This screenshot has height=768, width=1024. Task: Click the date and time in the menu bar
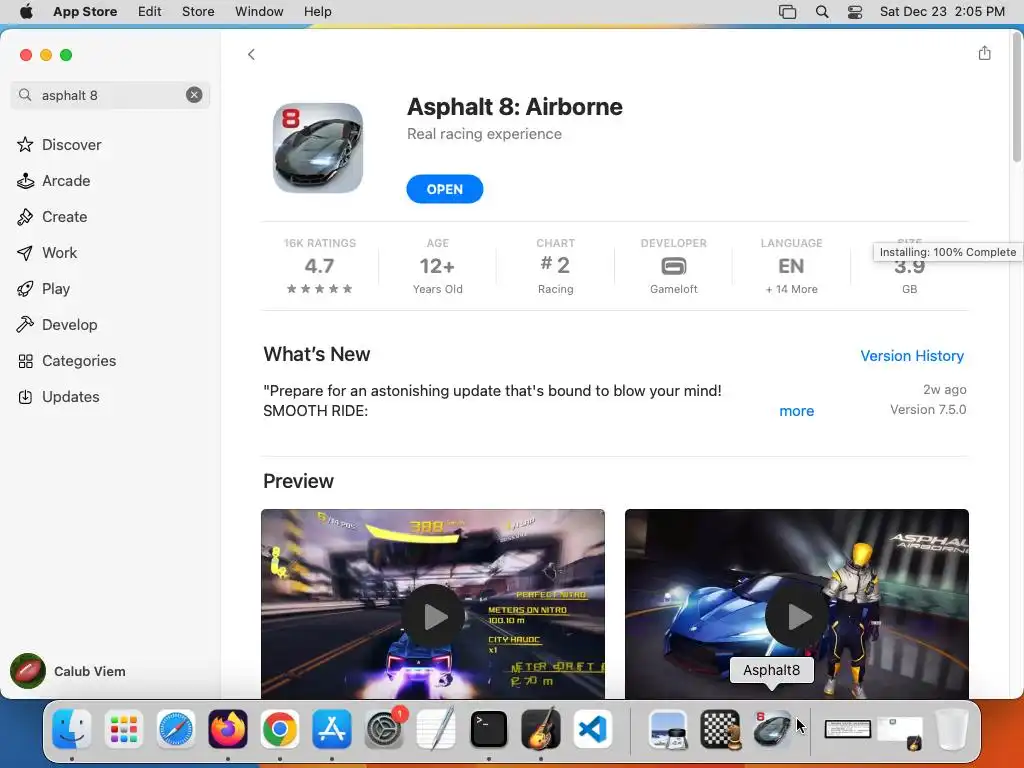[942, 12]
